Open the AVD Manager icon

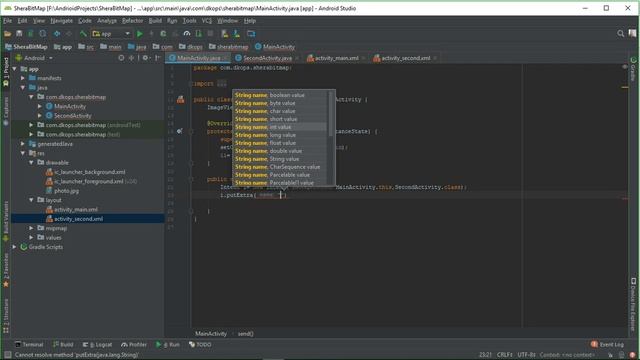point(224,34)
